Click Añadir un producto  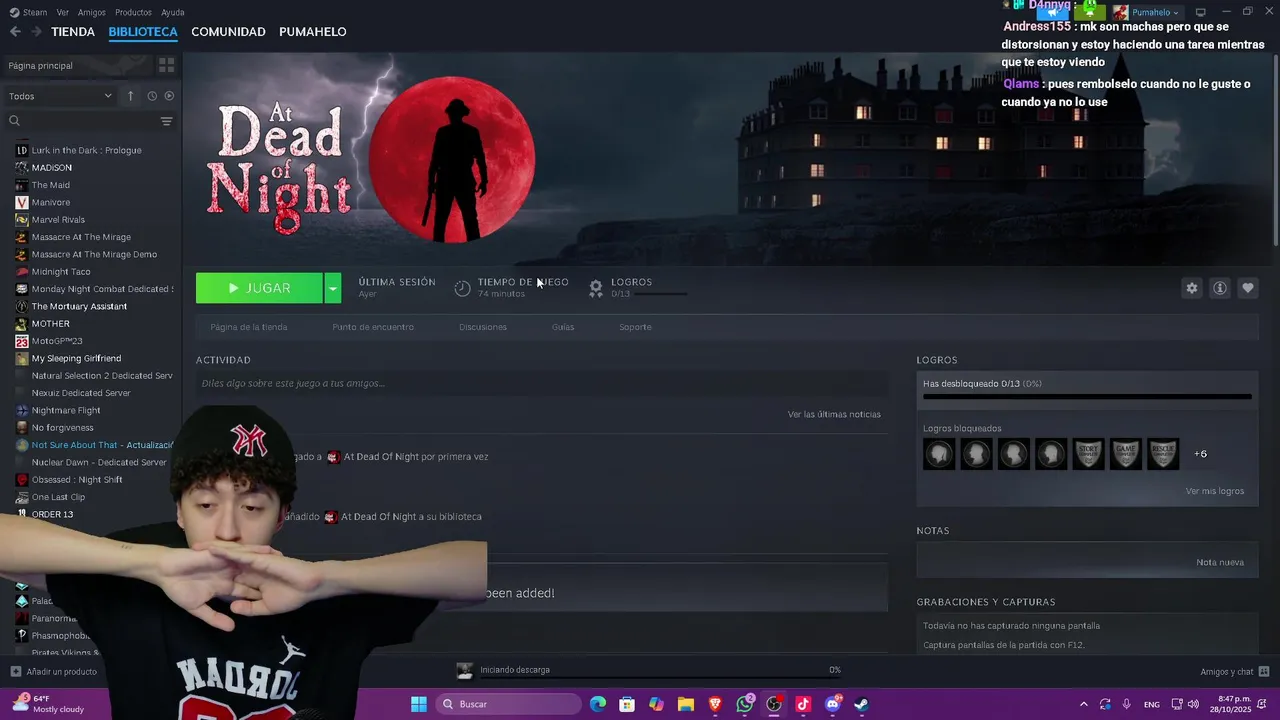[61, 671]
